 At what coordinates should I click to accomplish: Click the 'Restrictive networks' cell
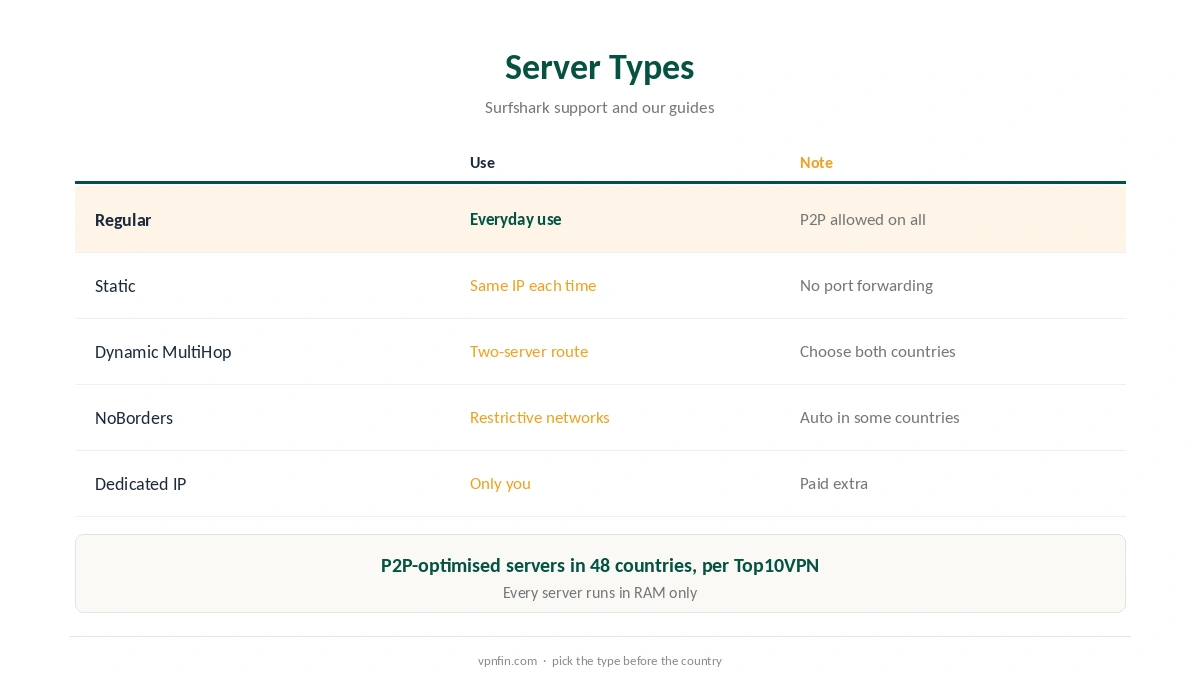[x=540, y=417]
